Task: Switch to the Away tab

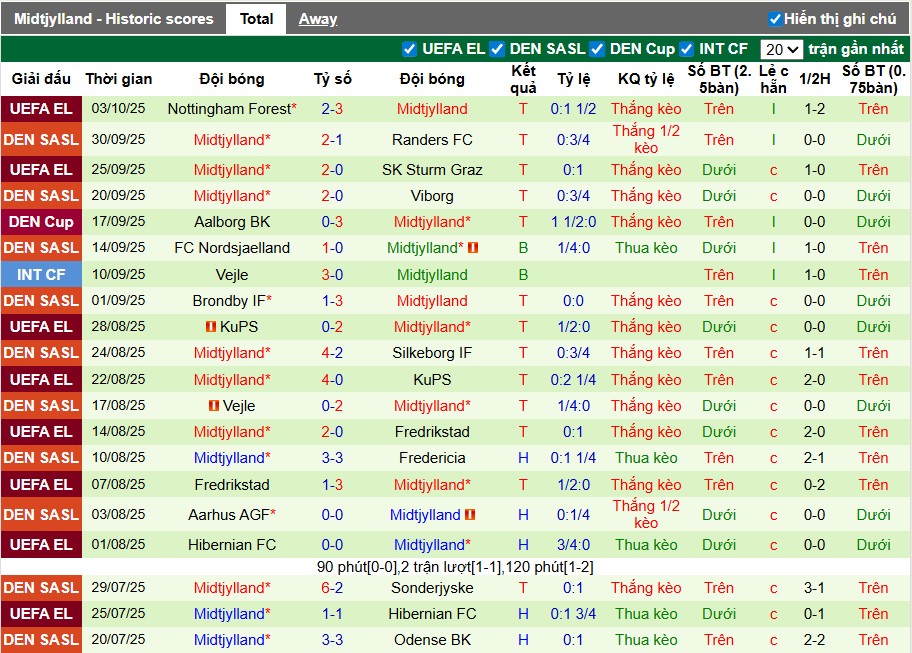Action: pyautogui.click(x=319, y=18)
